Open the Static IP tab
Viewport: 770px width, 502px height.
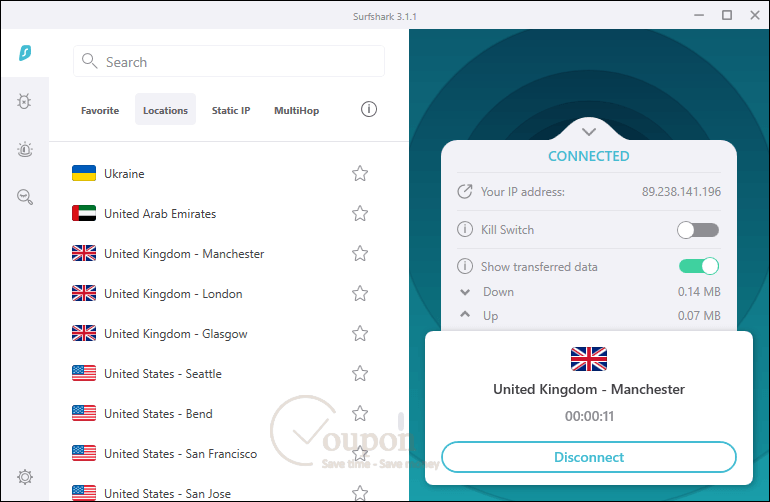(x=231, y=111)
